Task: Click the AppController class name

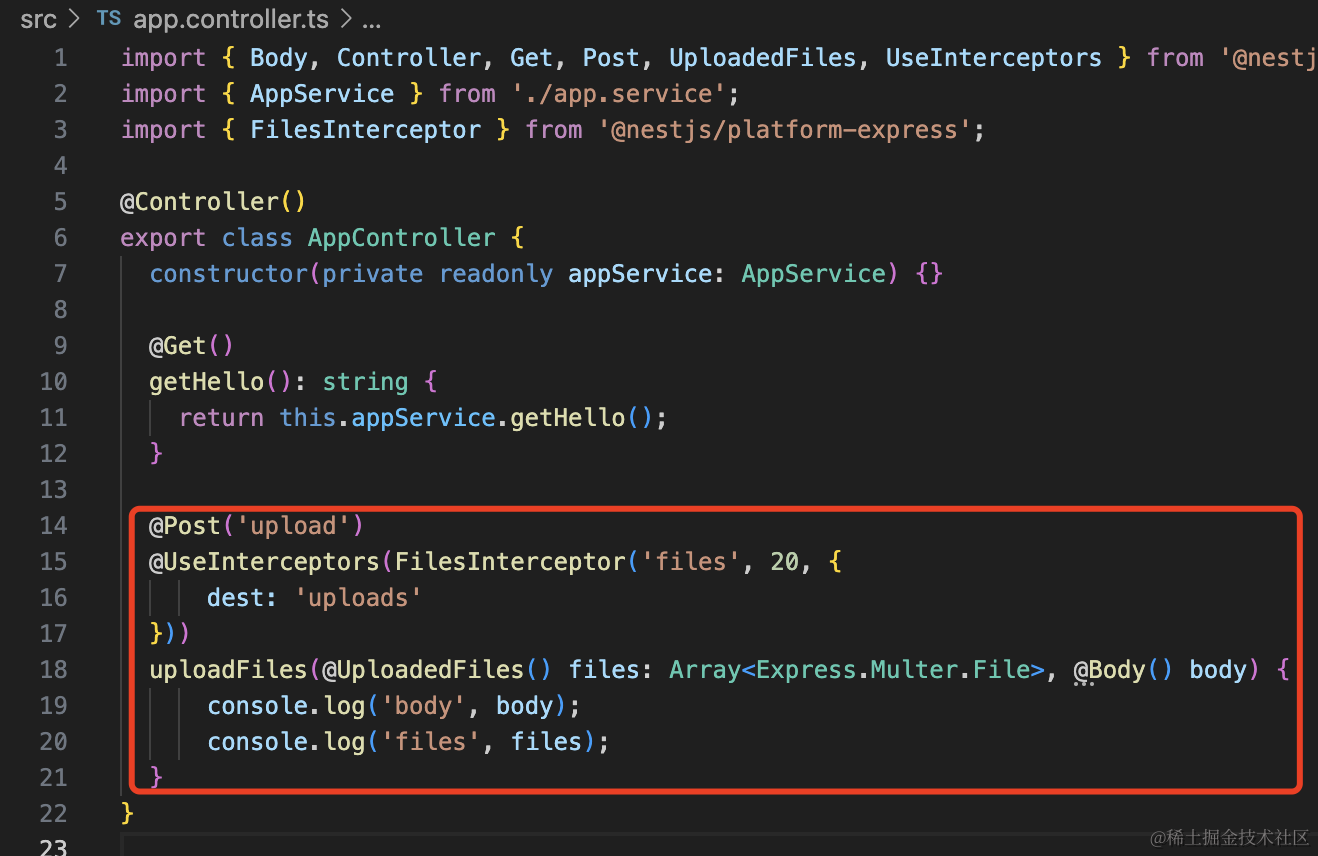Action: click(402, 238)
